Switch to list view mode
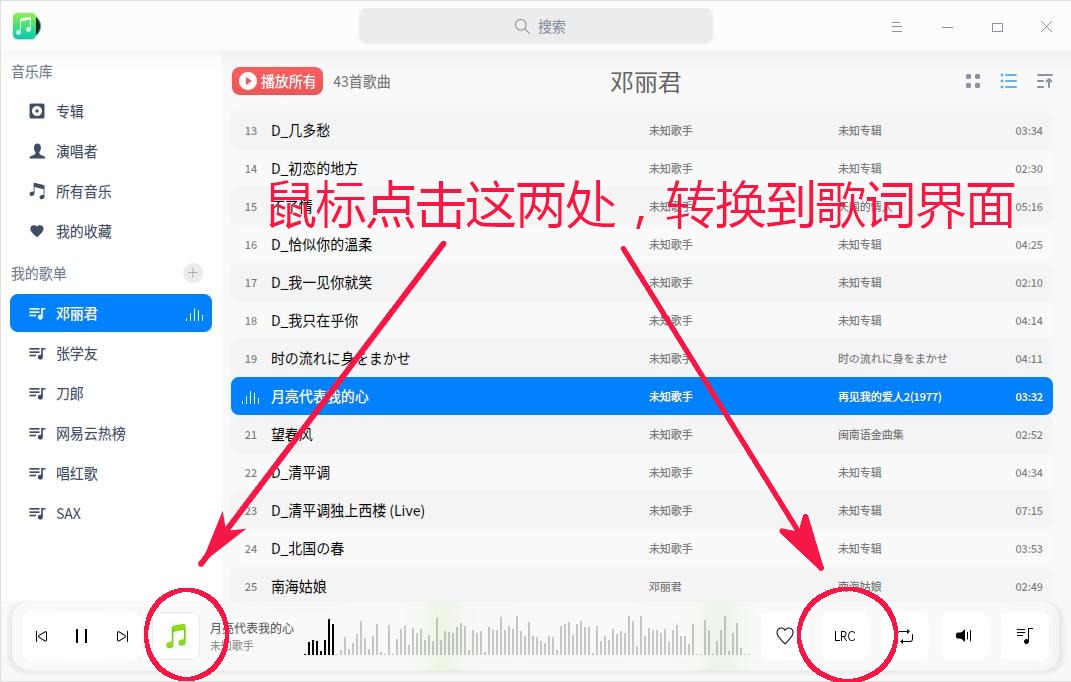The height and width of the screenshot is (682, 1071). (1009, 81)
